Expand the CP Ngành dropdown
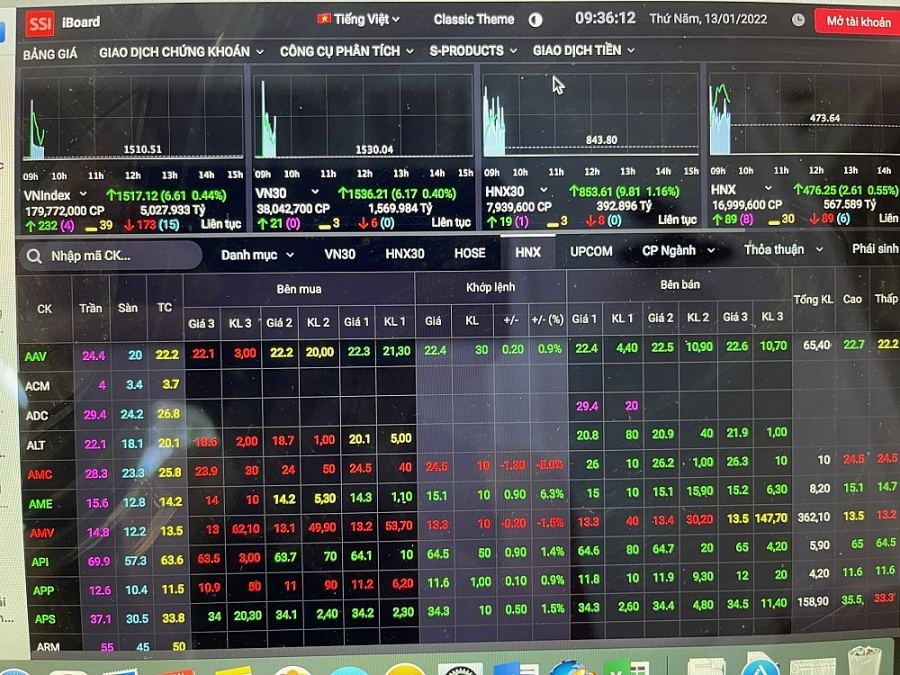900x675 pixels. (x=679, y=250)
